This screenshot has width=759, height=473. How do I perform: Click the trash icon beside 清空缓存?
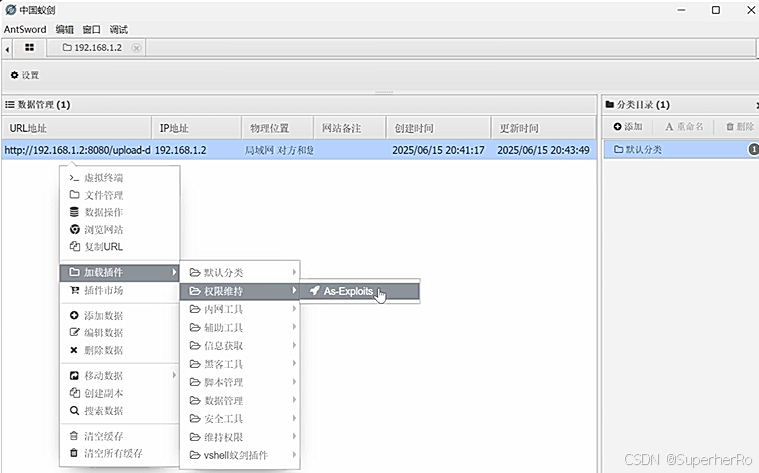point(74,436)
